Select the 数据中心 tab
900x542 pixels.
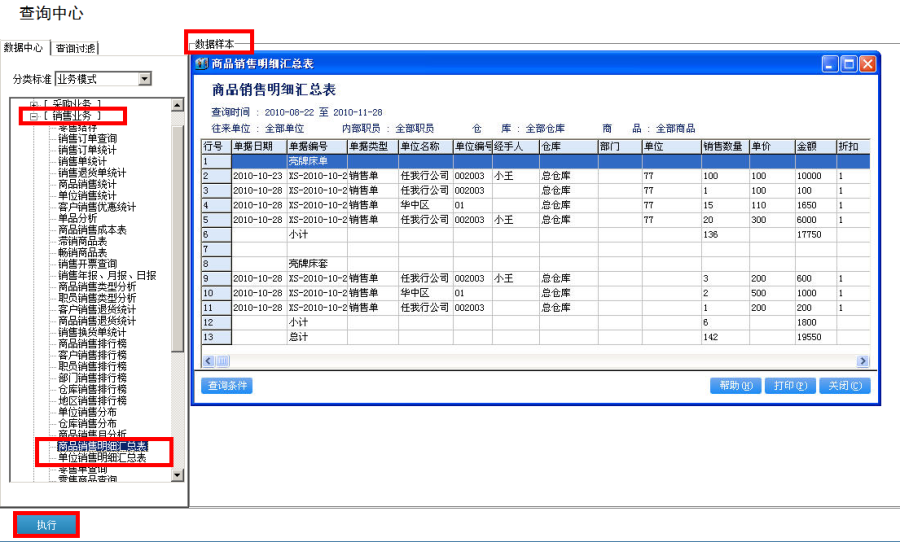[24, 47]
